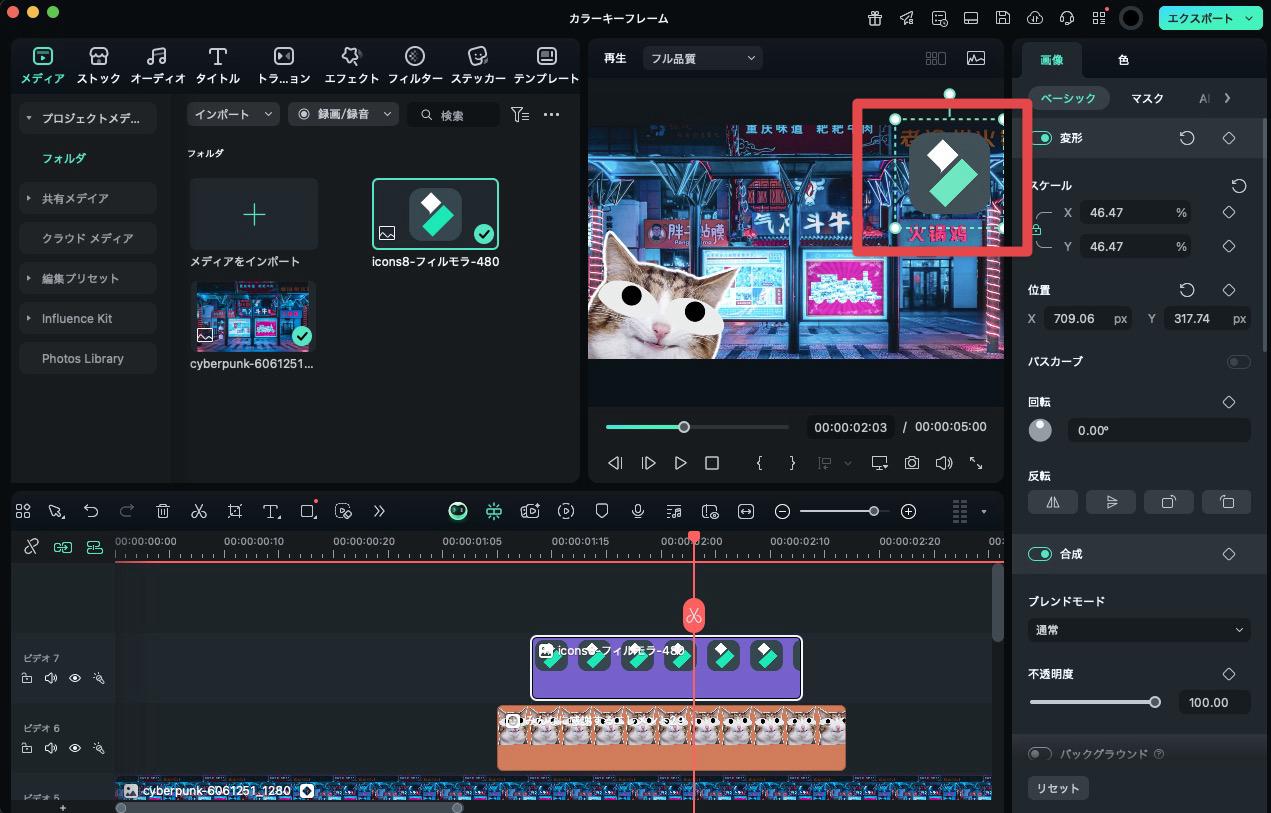Select the Split scissors tool in timeline toolbar
This screenshot has height=813, width=1271.
[199, 511]
